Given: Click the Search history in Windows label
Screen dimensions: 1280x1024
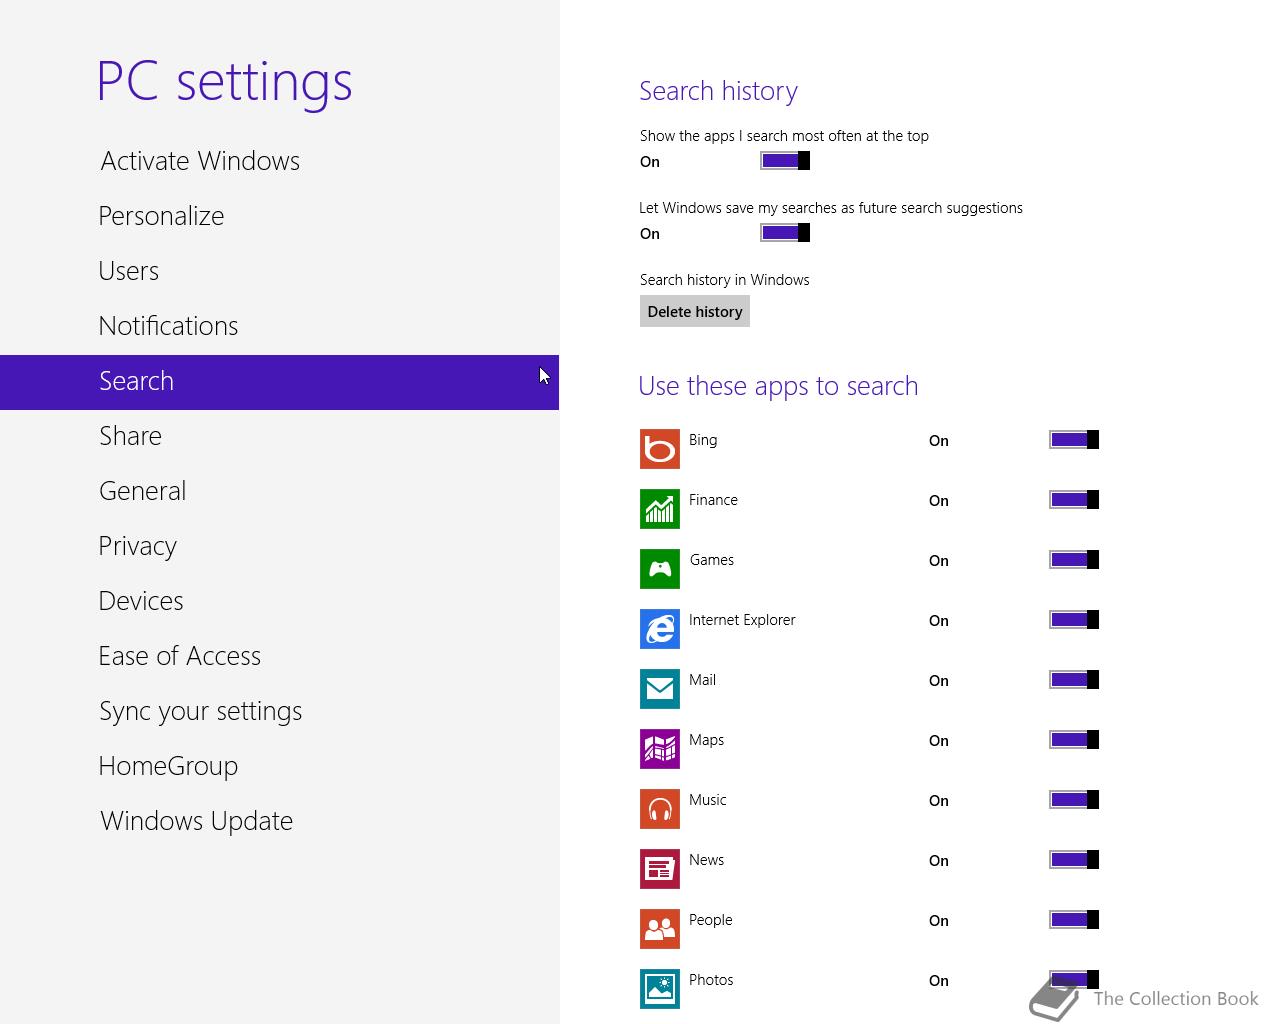Looking at the screenshot, I should 724,280.
